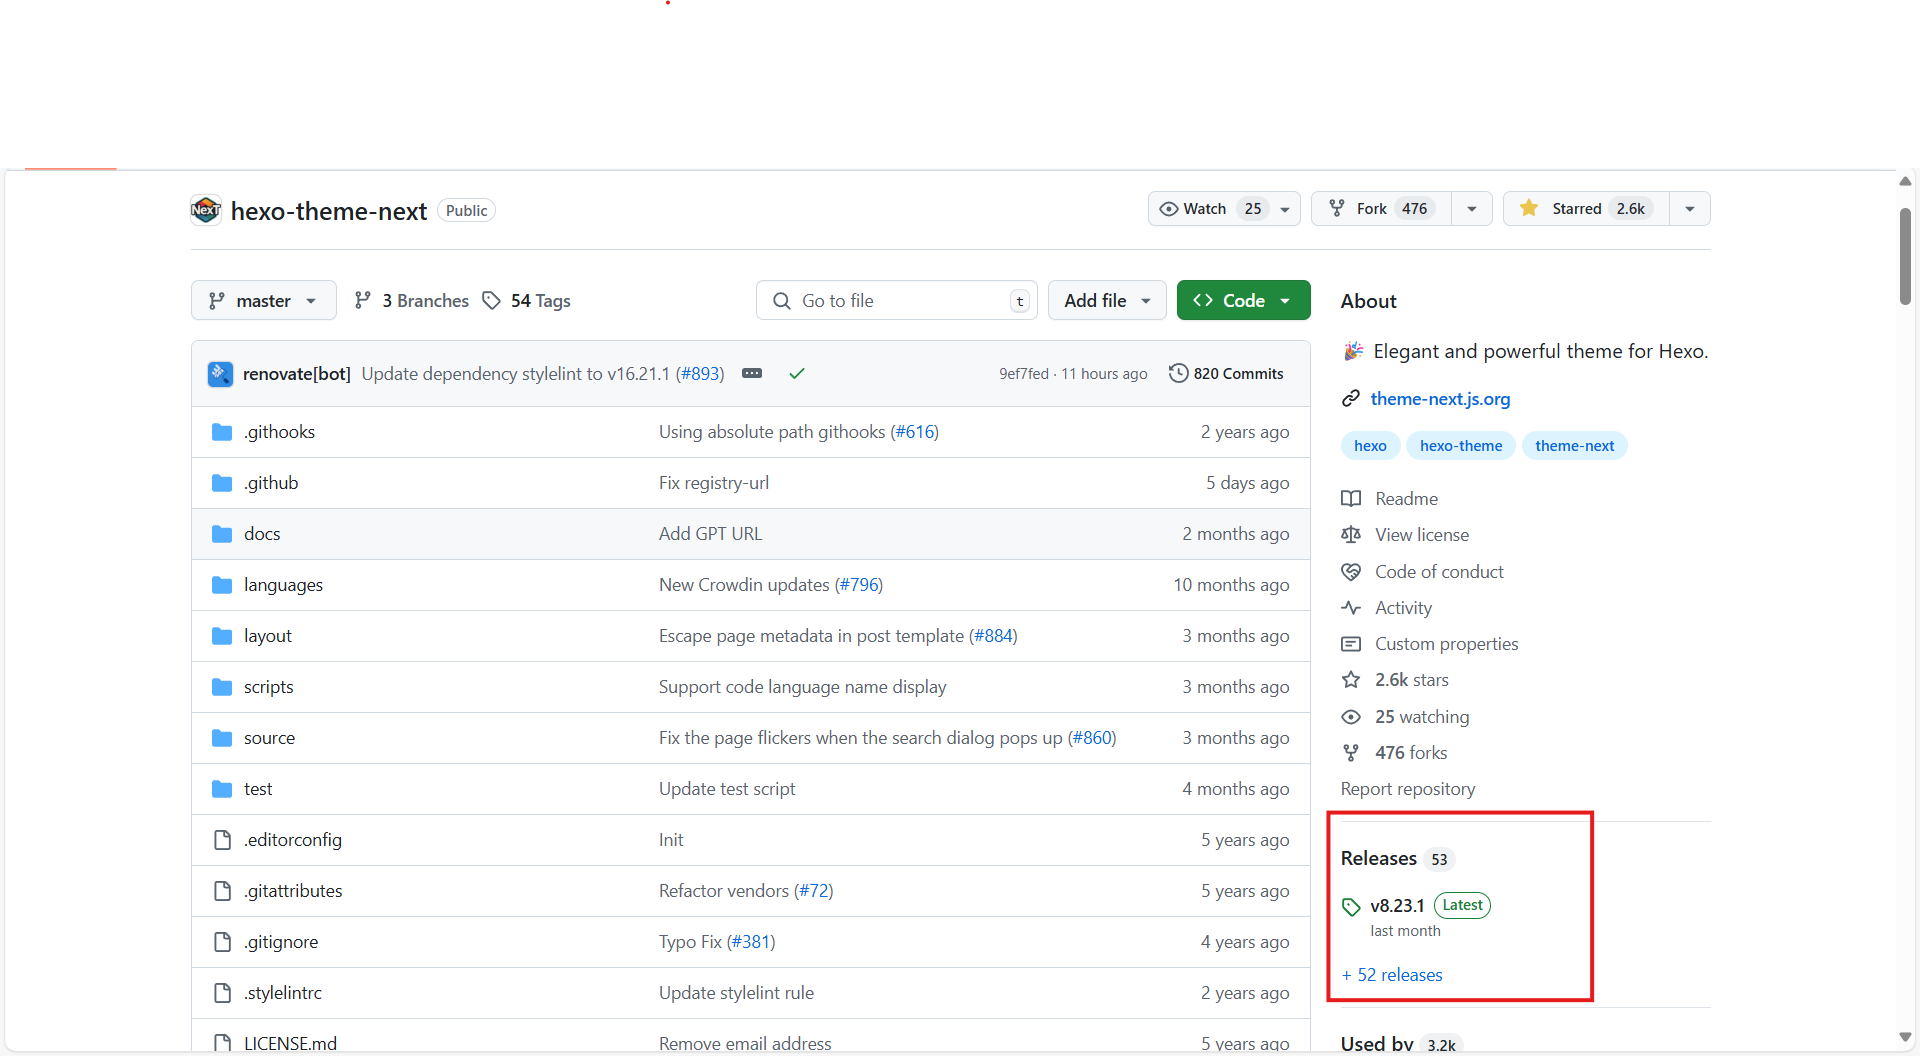
Task: Click the green commit status checkmark
Action: pos(797,374)
